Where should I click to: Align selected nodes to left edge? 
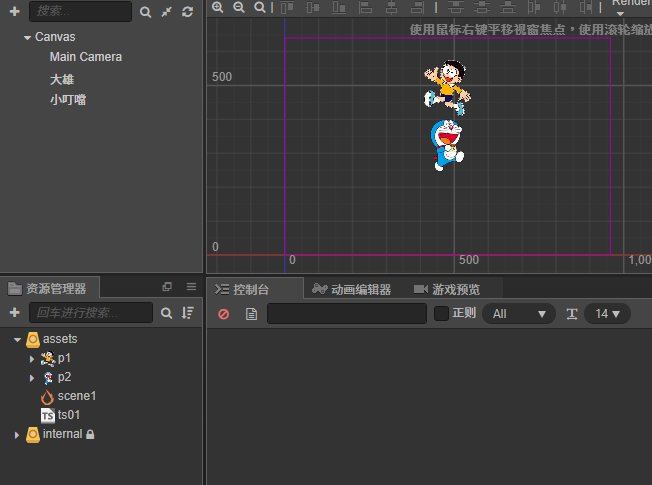coord(365,7)
